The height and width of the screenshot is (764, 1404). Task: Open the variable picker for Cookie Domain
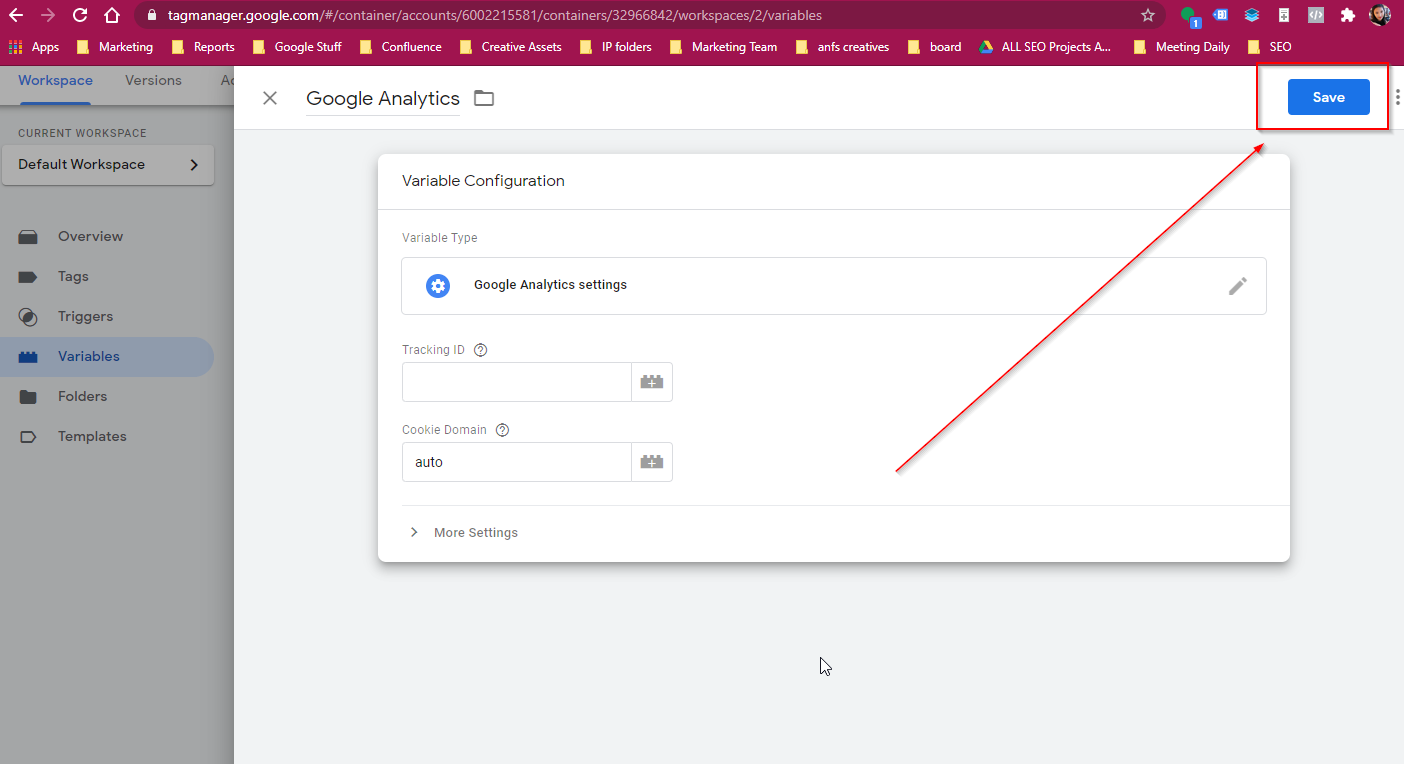[x=651, y=461]
